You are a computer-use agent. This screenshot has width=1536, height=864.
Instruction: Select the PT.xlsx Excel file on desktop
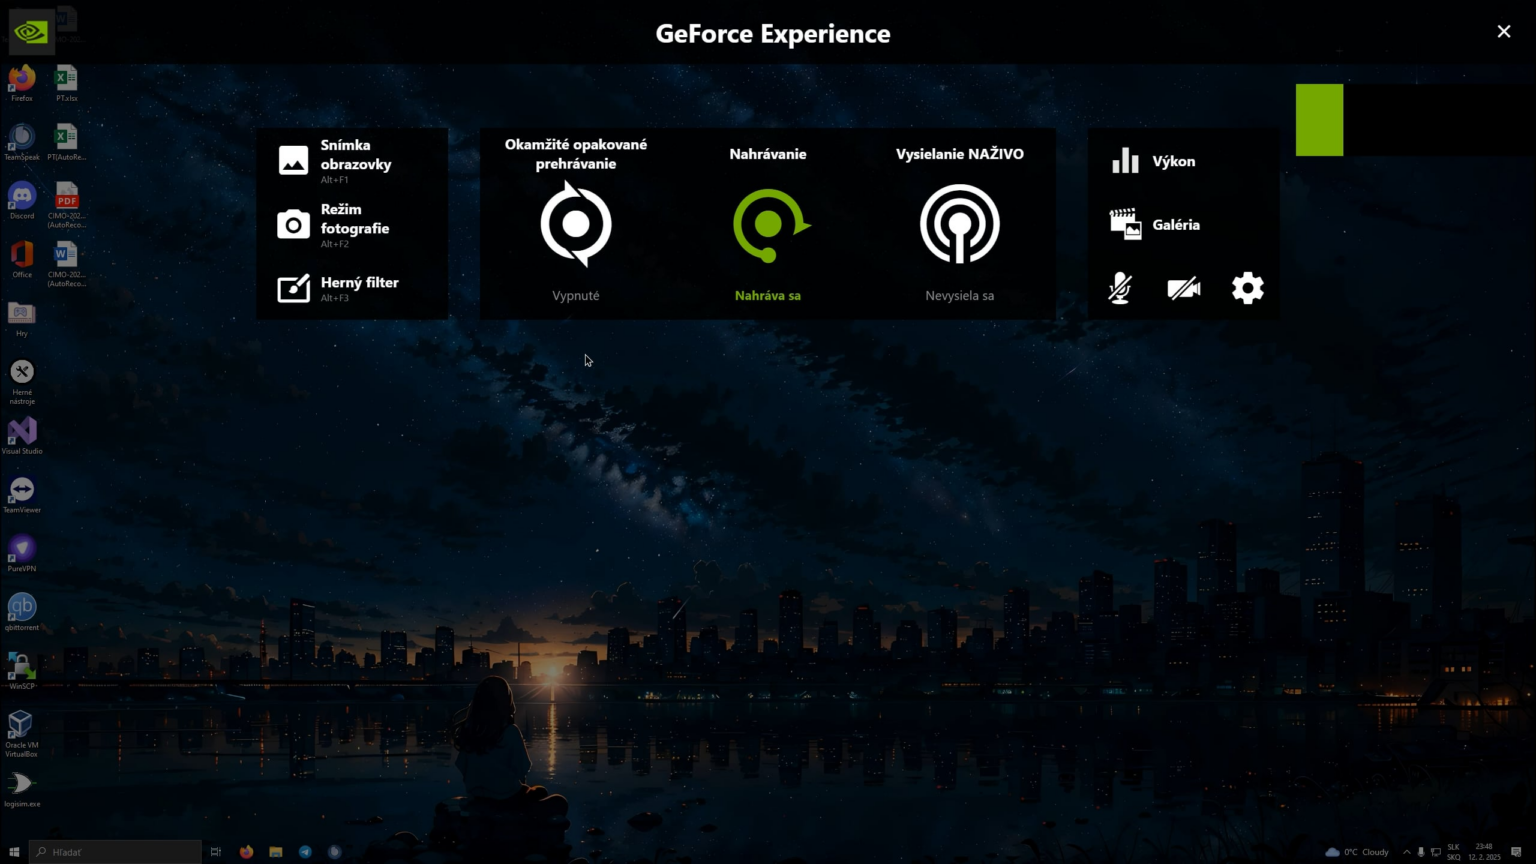(x=66, y=84)
